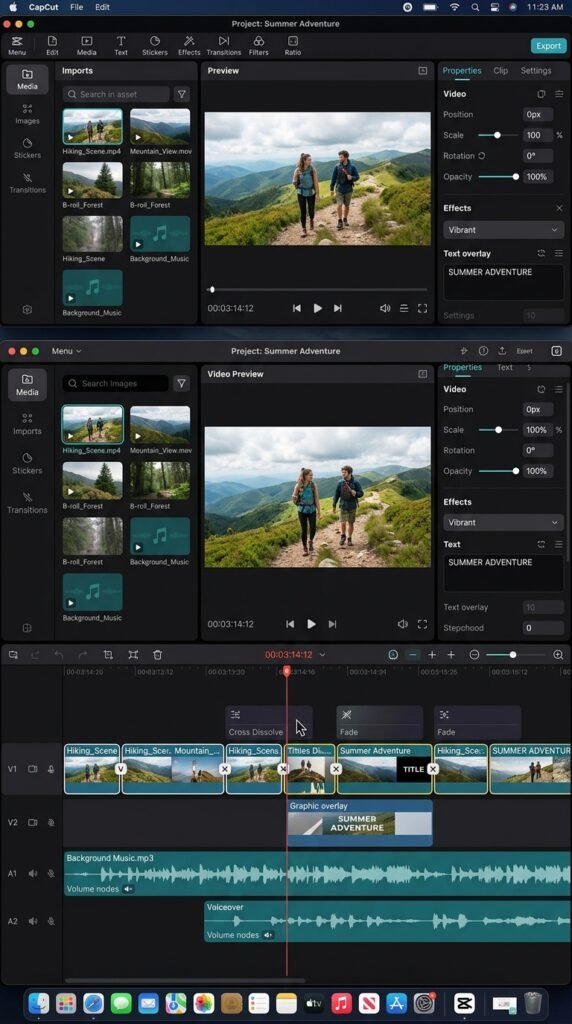Open the CapCut menu in menu bar

coord(43,7)
